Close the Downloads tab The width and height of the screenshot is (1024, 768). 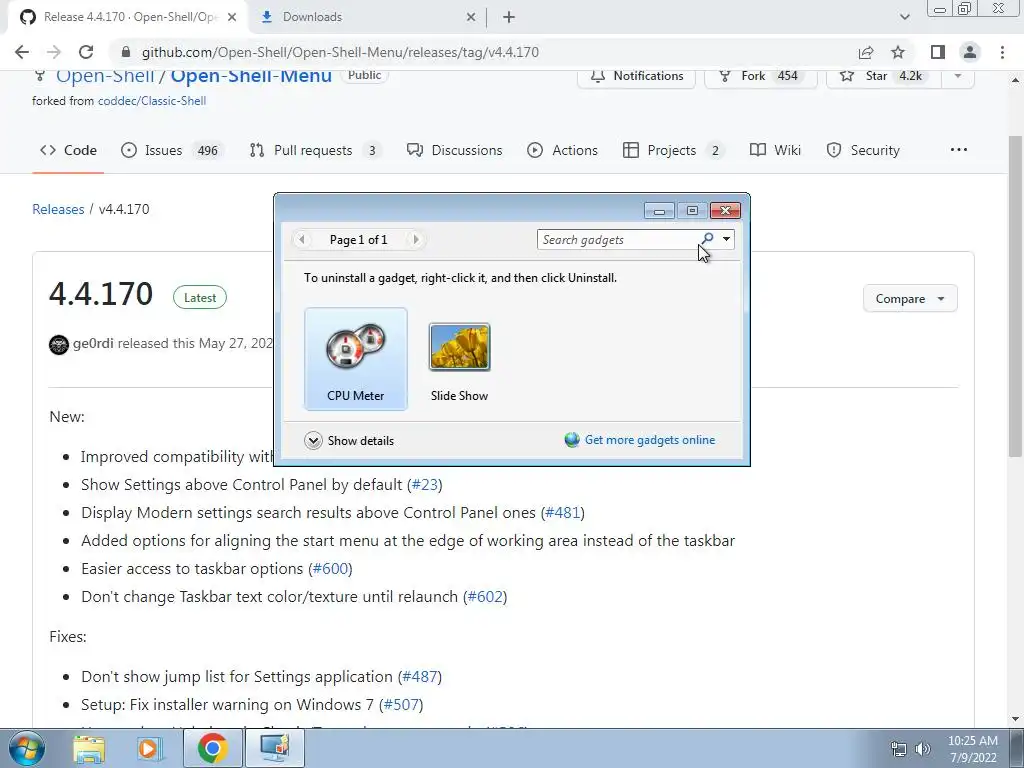(471, 18)
